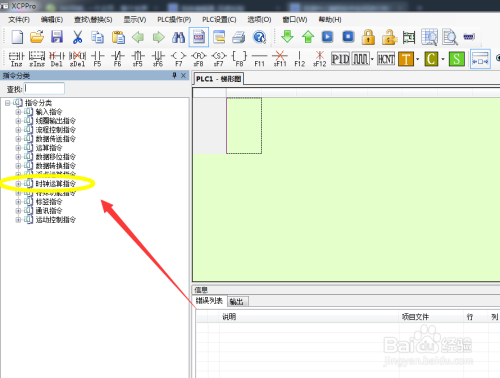Select the 数据移位指令 tree item
Viewport: 500px width, 378px height.
point(56,157)
